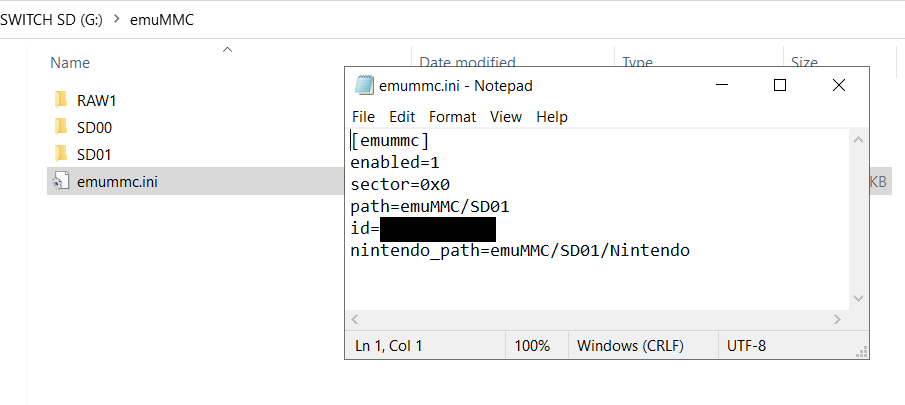The image size is (905, 405).
Task: Click the sector=0x0 line
Action: click(x=400, y=185)
